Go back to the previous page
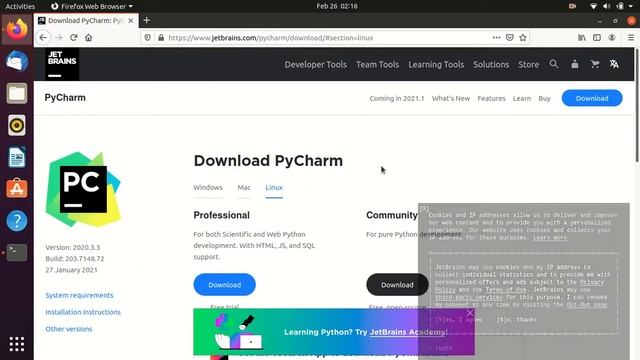 (43, 38)
